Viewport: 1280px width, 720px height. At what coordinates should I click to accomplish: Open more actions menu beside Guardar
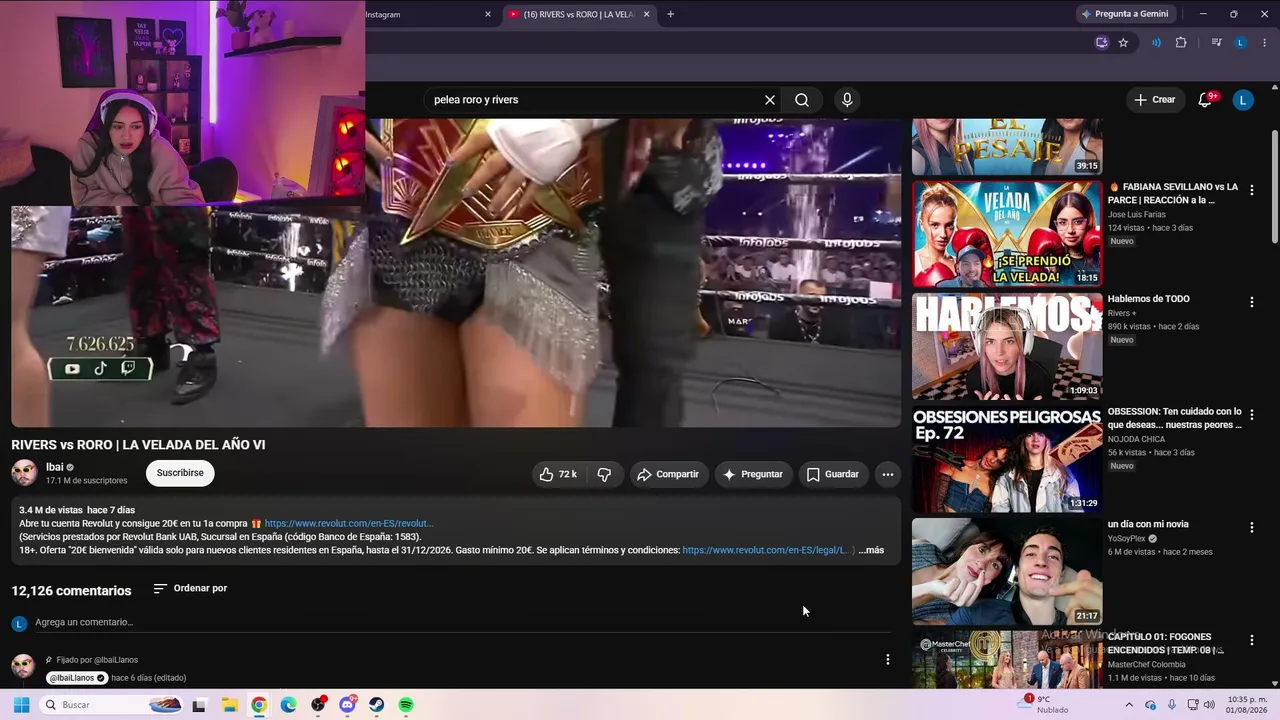click(887, 474)
